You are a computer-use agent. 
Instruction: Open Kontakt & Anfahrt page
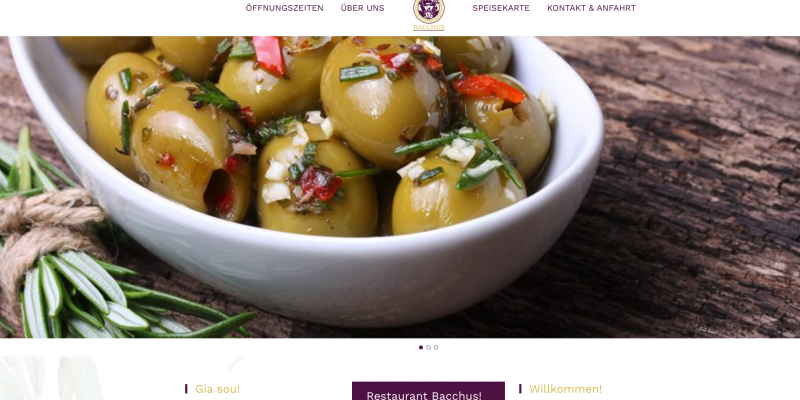coord(591,8)
